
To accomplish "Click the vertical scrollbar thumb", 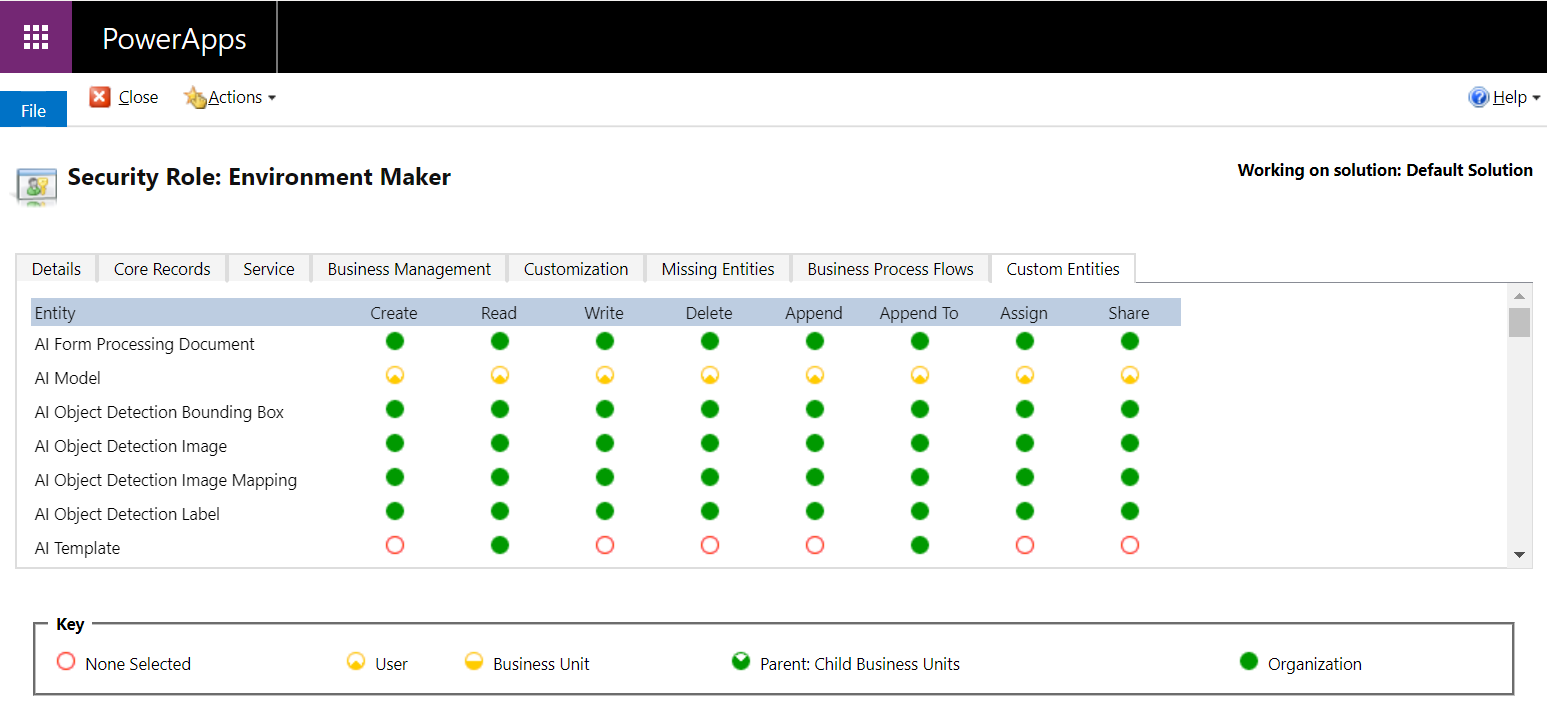I will pos(1519,323).
